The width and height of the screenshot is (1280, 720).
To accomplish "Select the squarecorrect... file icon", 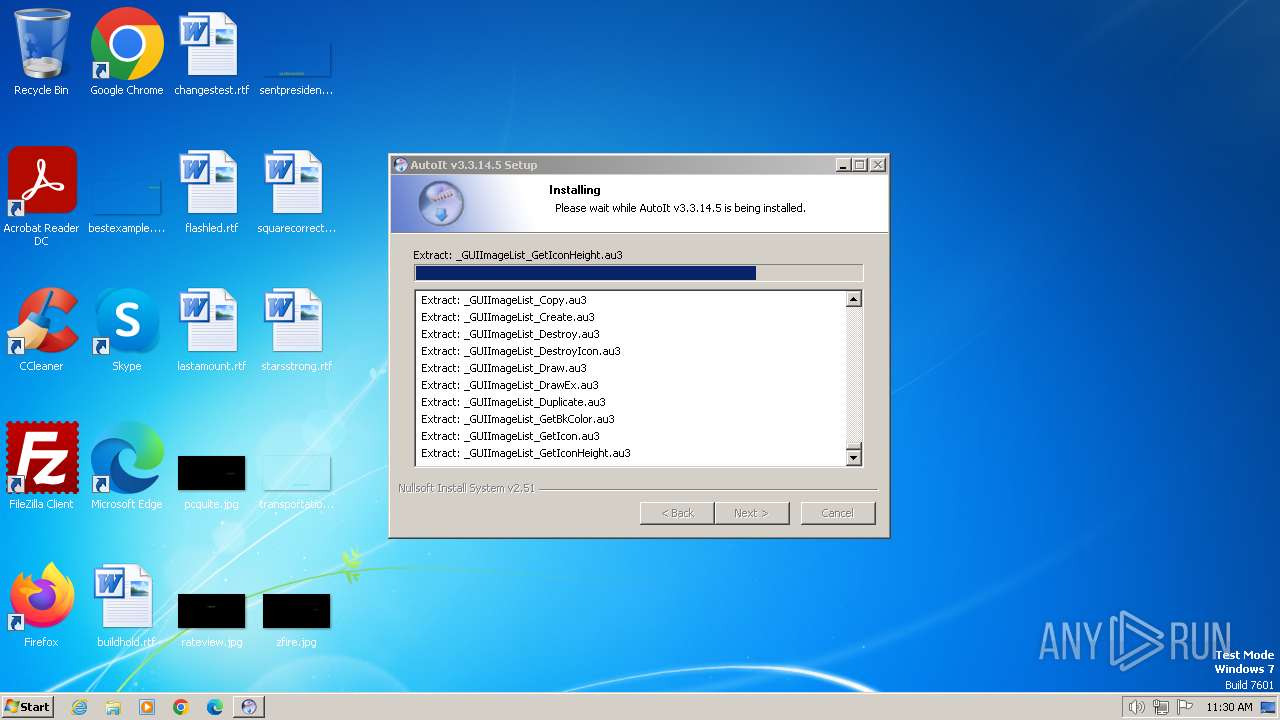I will [296, 190].
